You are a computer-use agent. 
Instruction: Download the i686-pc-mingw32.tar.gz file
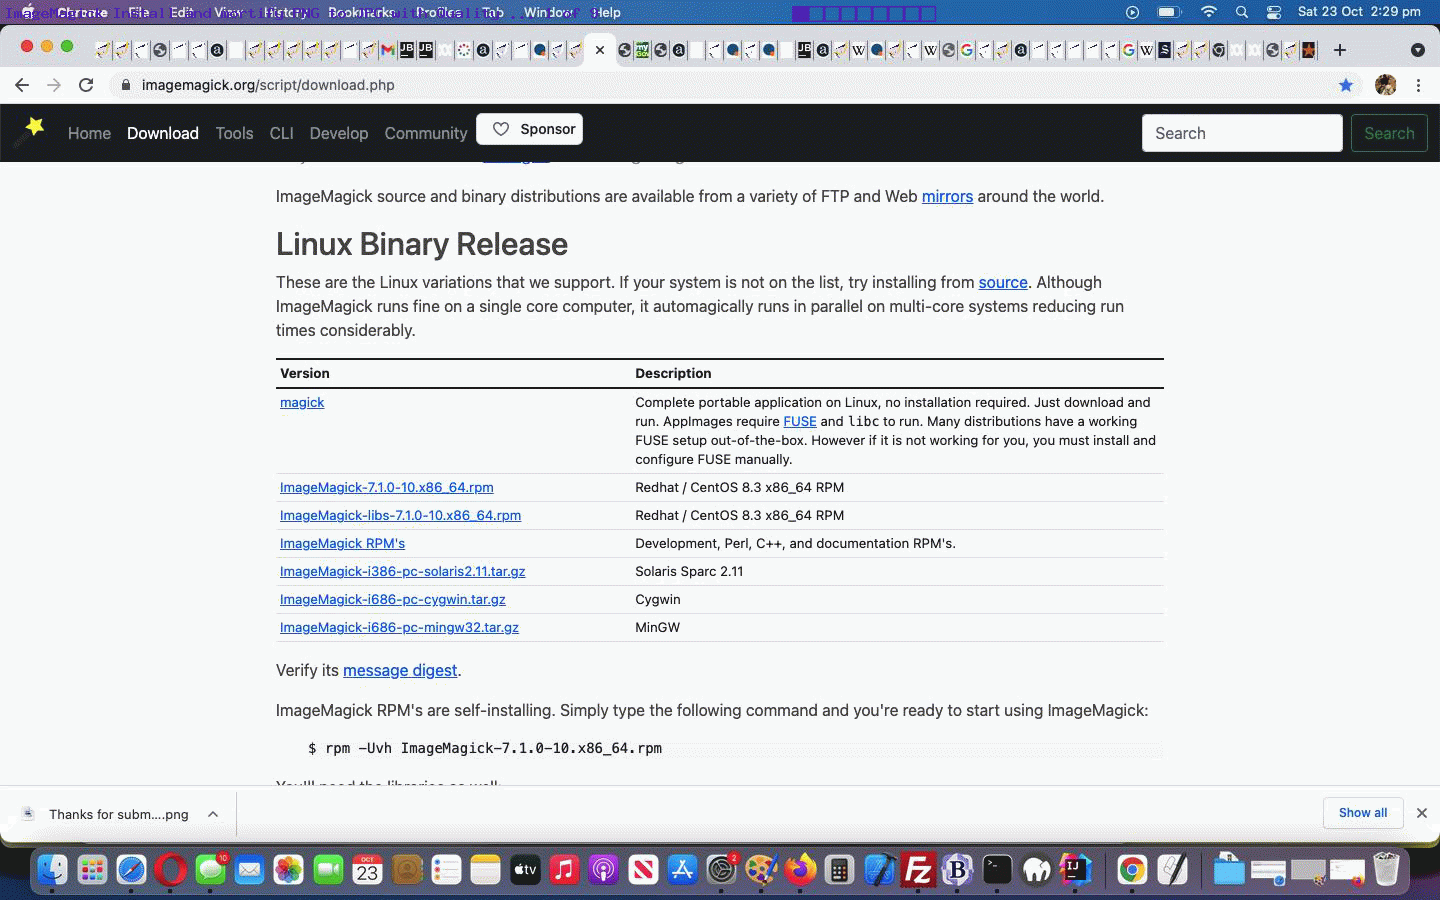pos(399,627)
